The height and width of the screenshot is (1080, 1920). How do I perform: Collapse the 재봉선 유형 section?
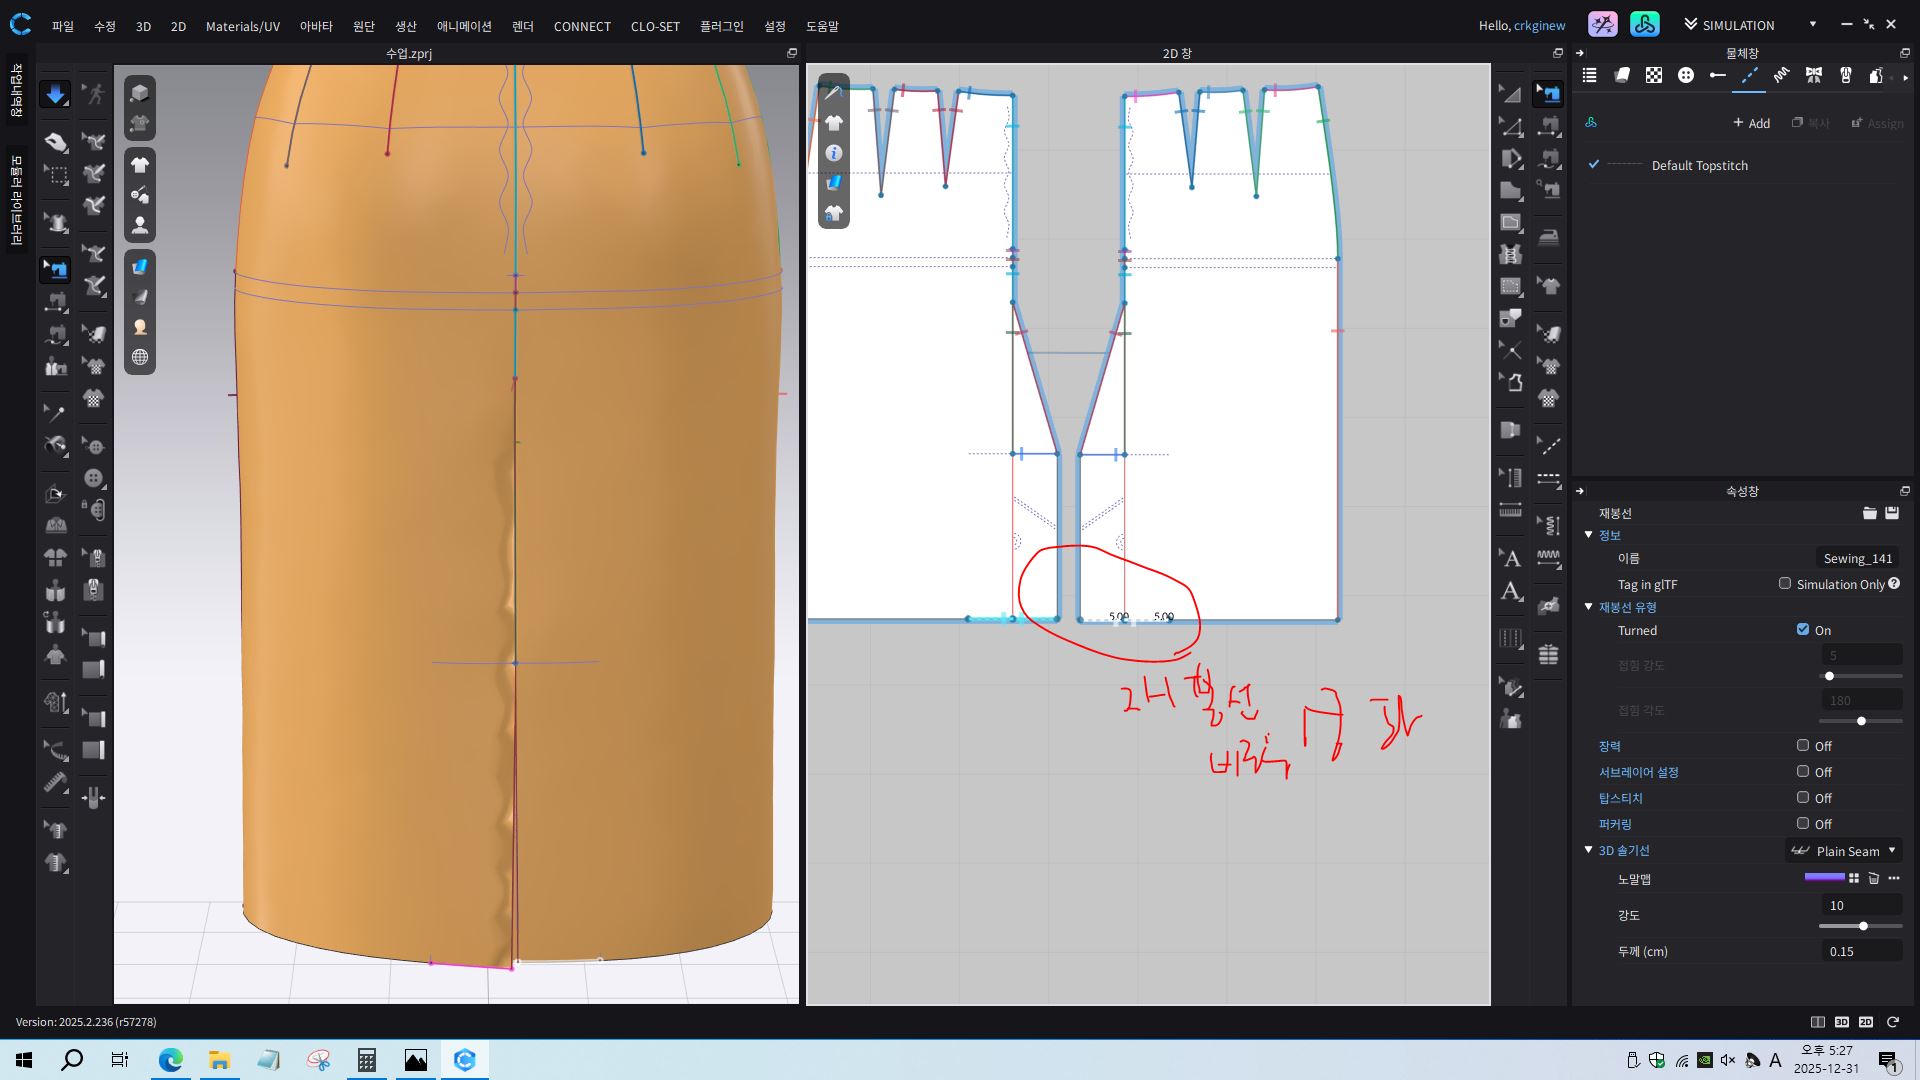[x=1588, y=607]
